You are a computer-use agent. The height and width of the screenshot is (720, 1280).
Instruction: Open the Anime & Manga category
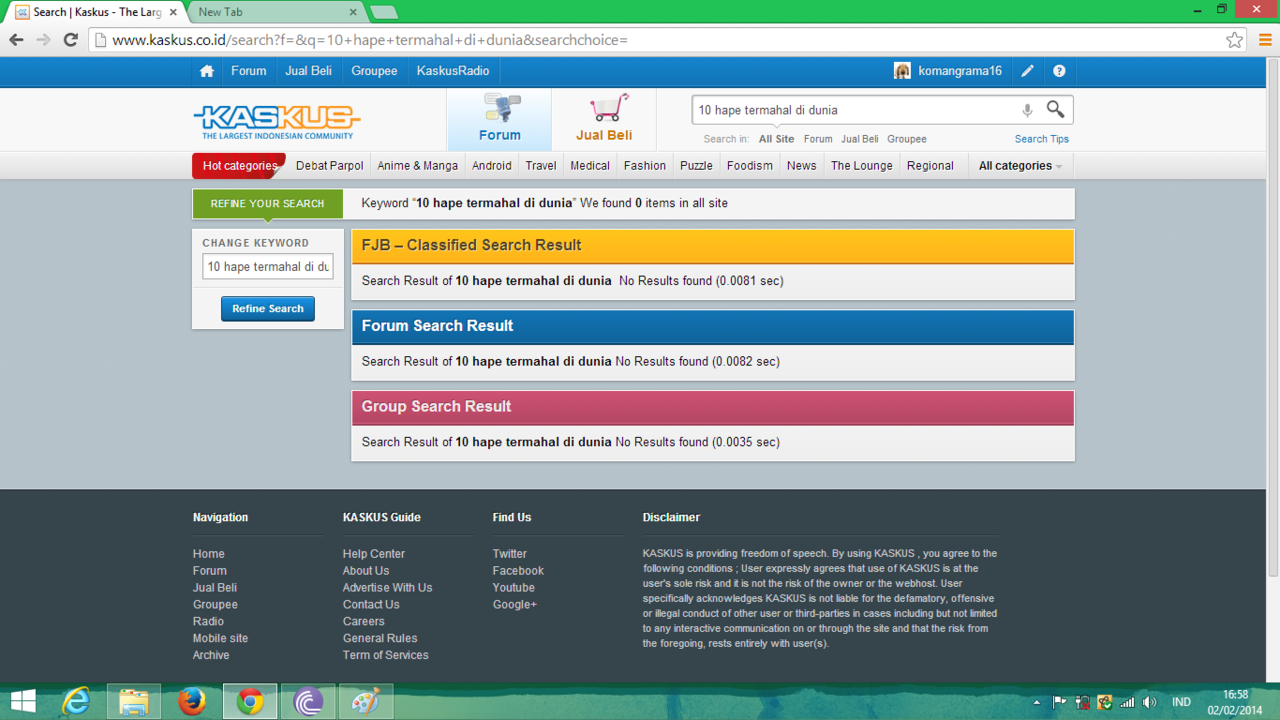(x=417, y=166)
